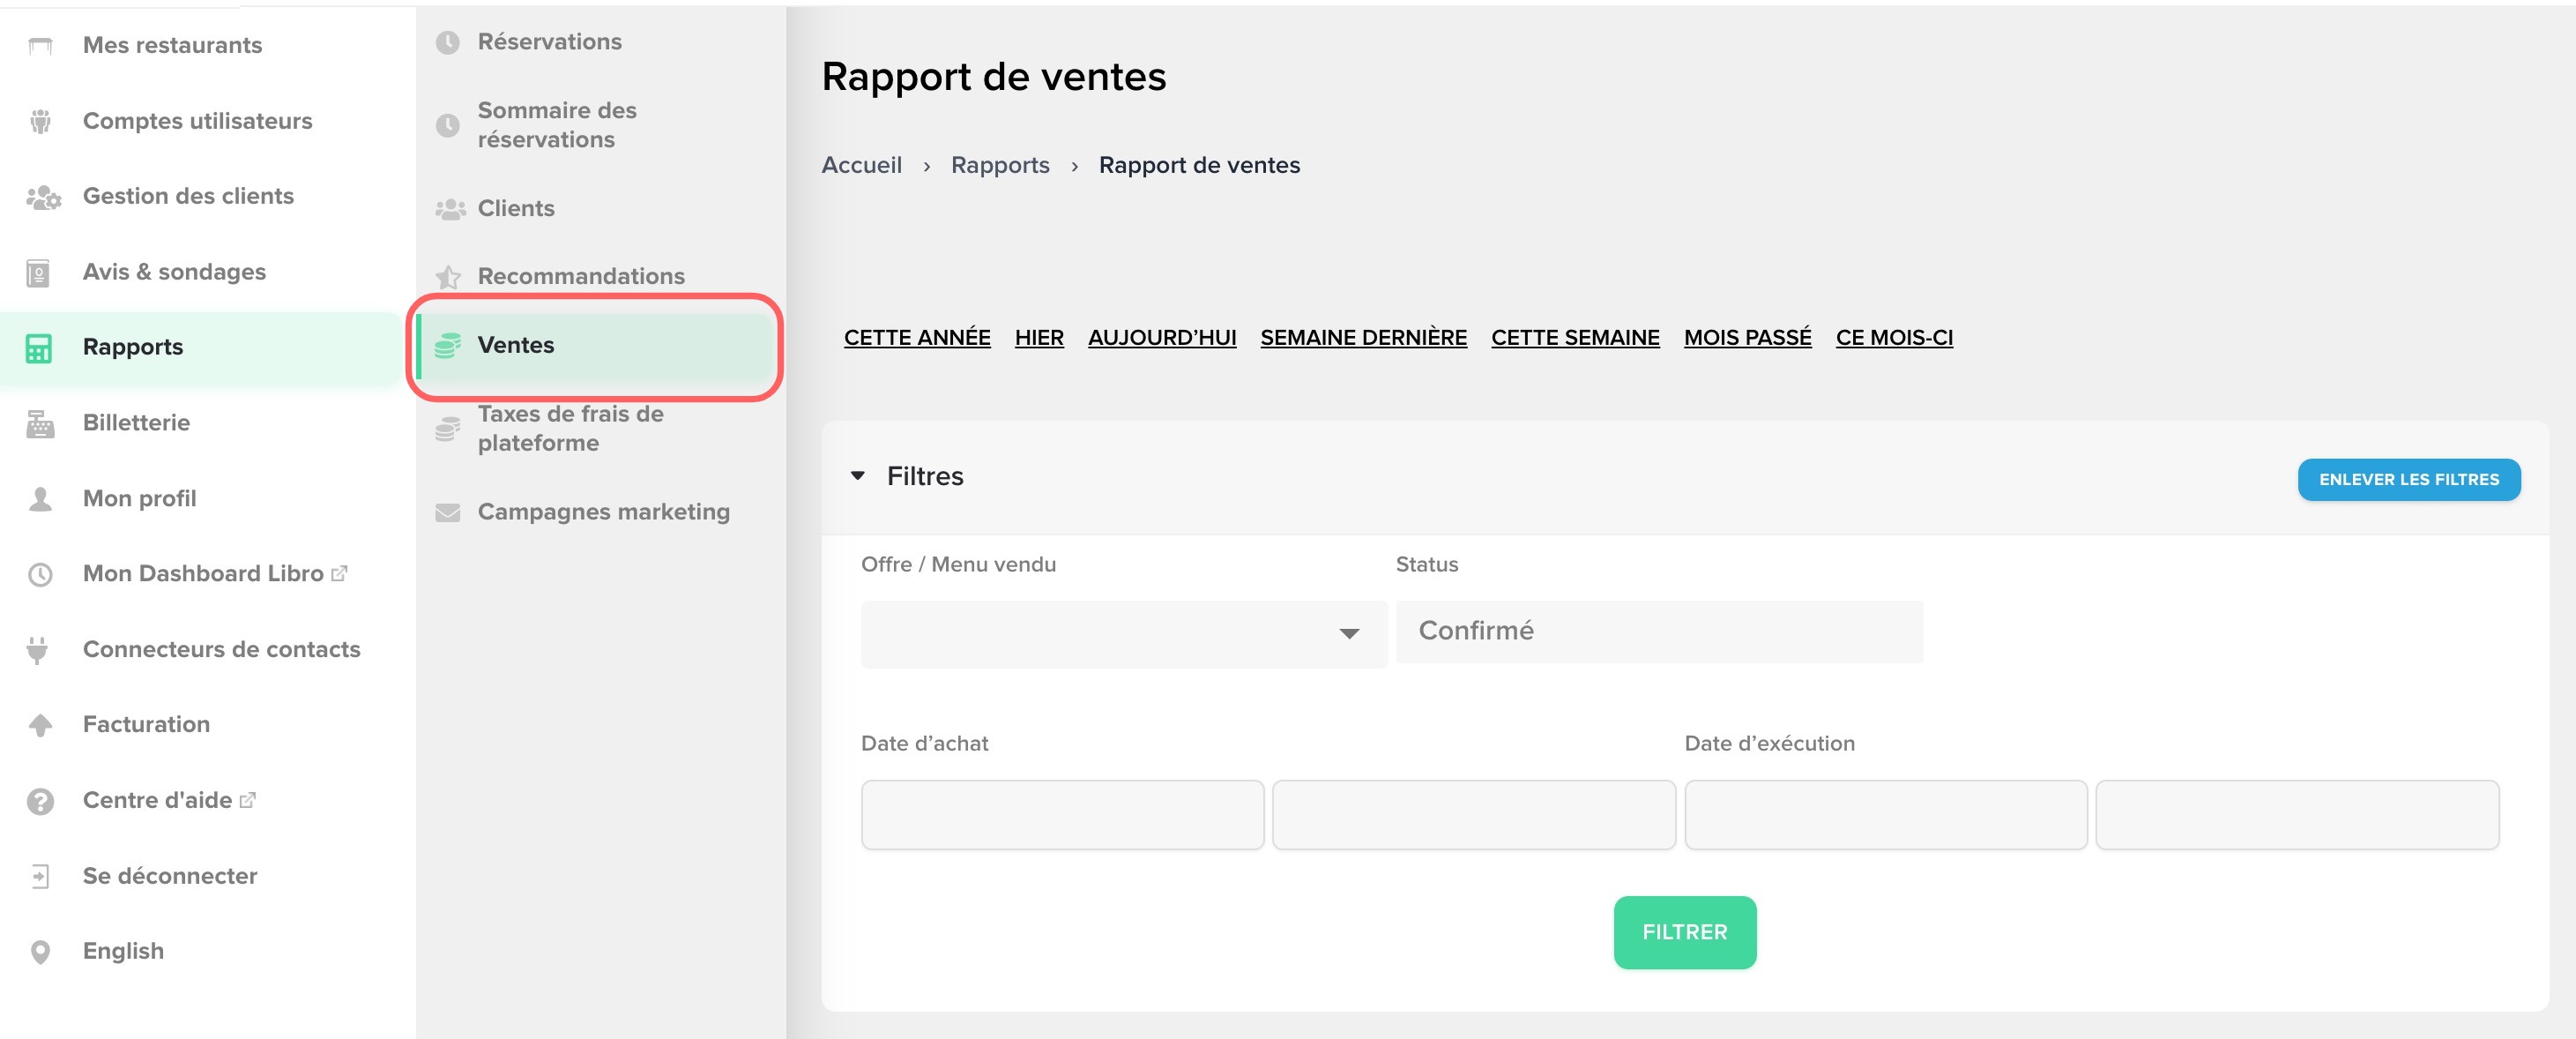Open Taxes de frais de plateforme report
Image resolution: width=2576 pixels, height=1039 pixels.
click(570, 428)
